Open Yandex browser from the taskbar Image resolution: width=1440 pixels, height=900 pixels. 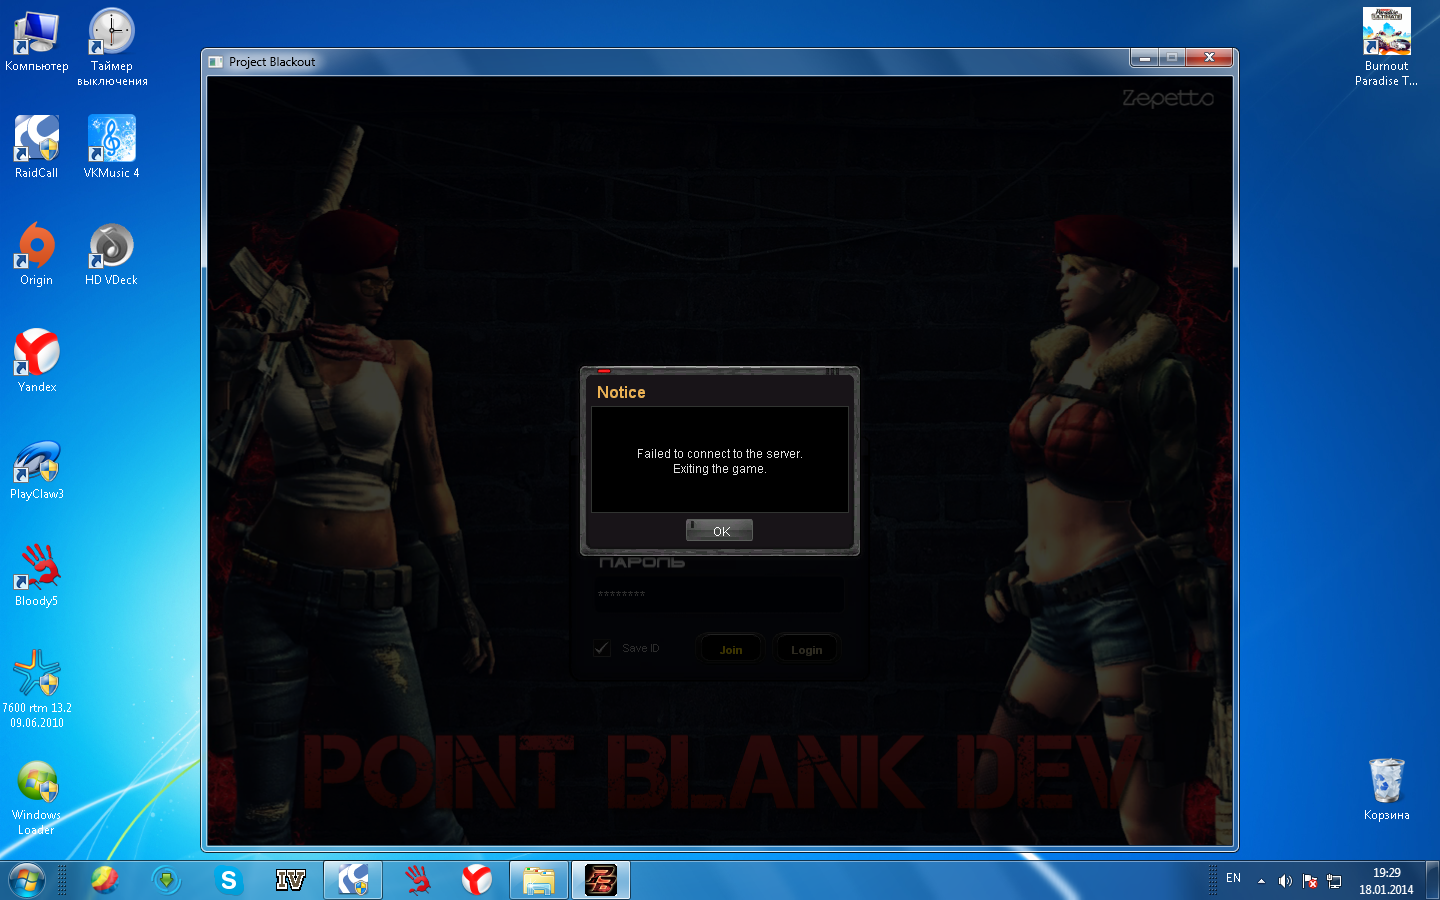click(x=477, y=880)
